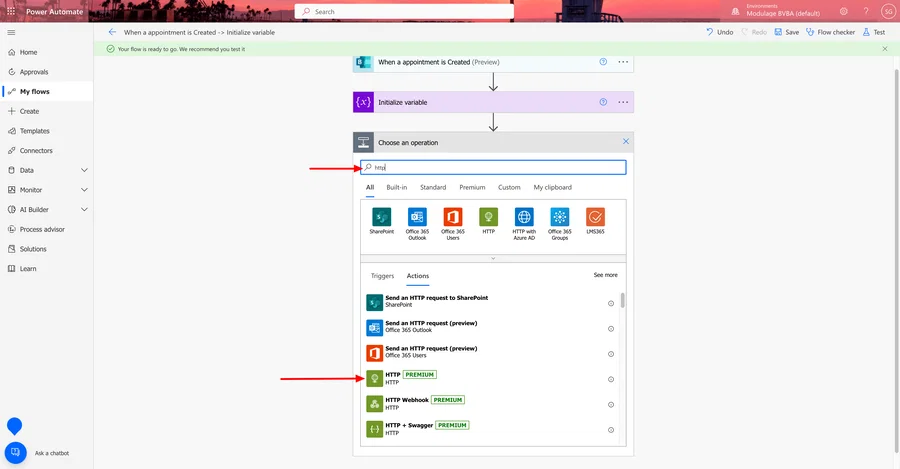Choose Send an HTTP request Office 365 Users

(491, 352)
